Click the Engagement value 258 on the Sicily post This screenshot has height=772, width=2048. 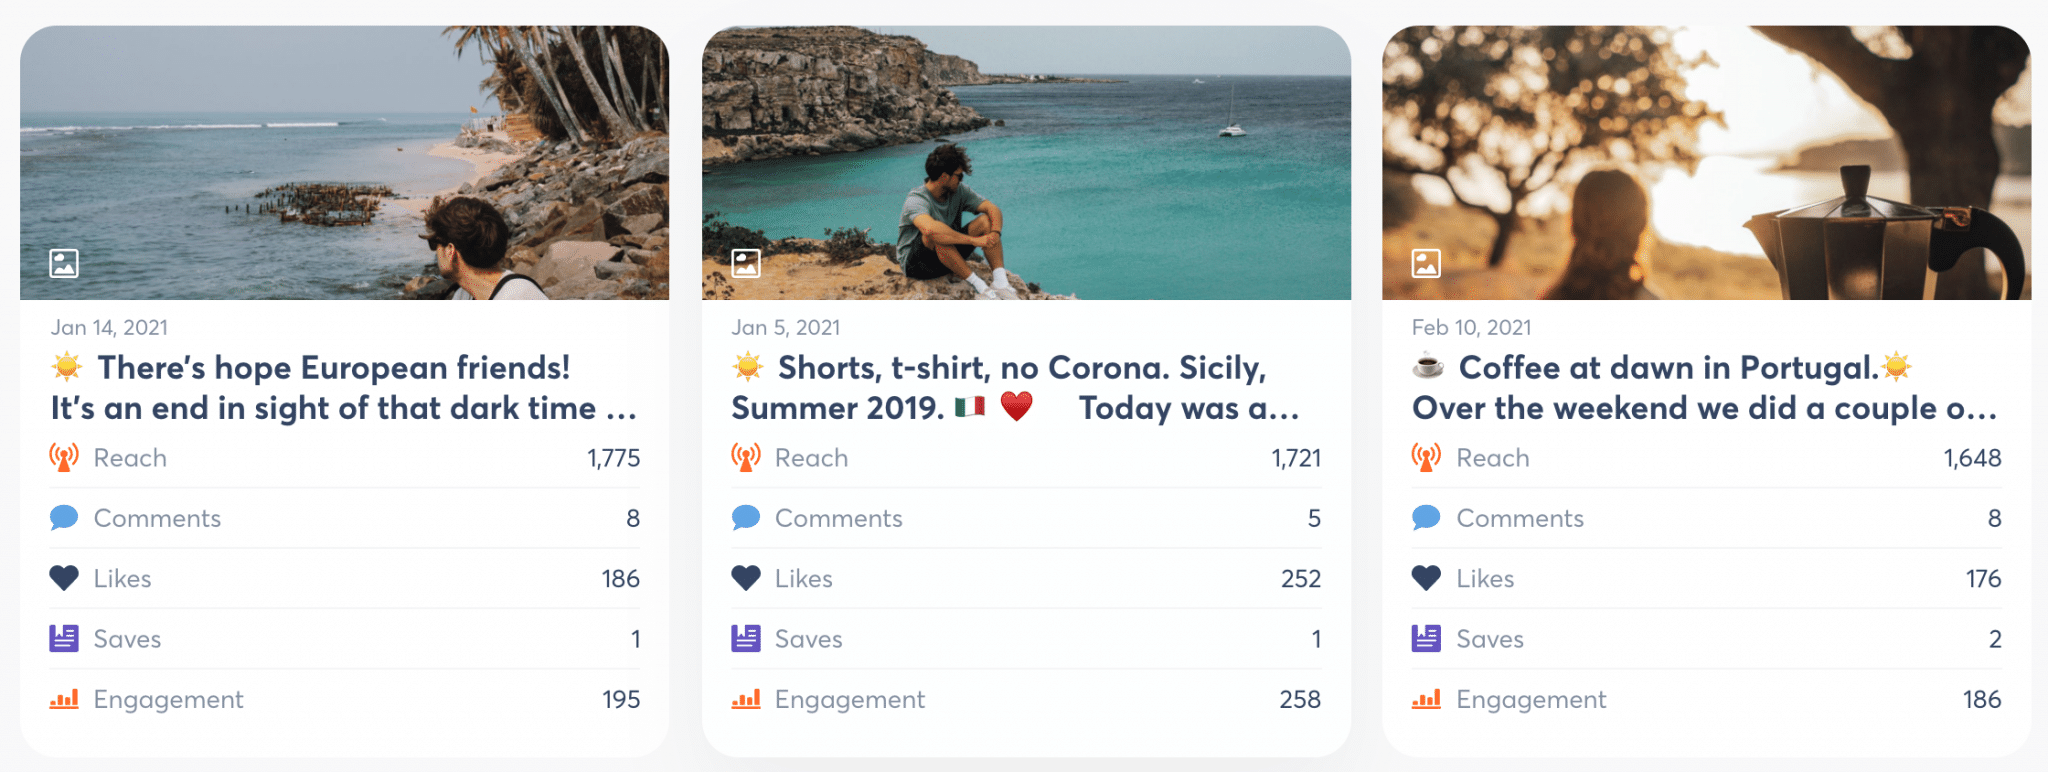point(1300,699)
